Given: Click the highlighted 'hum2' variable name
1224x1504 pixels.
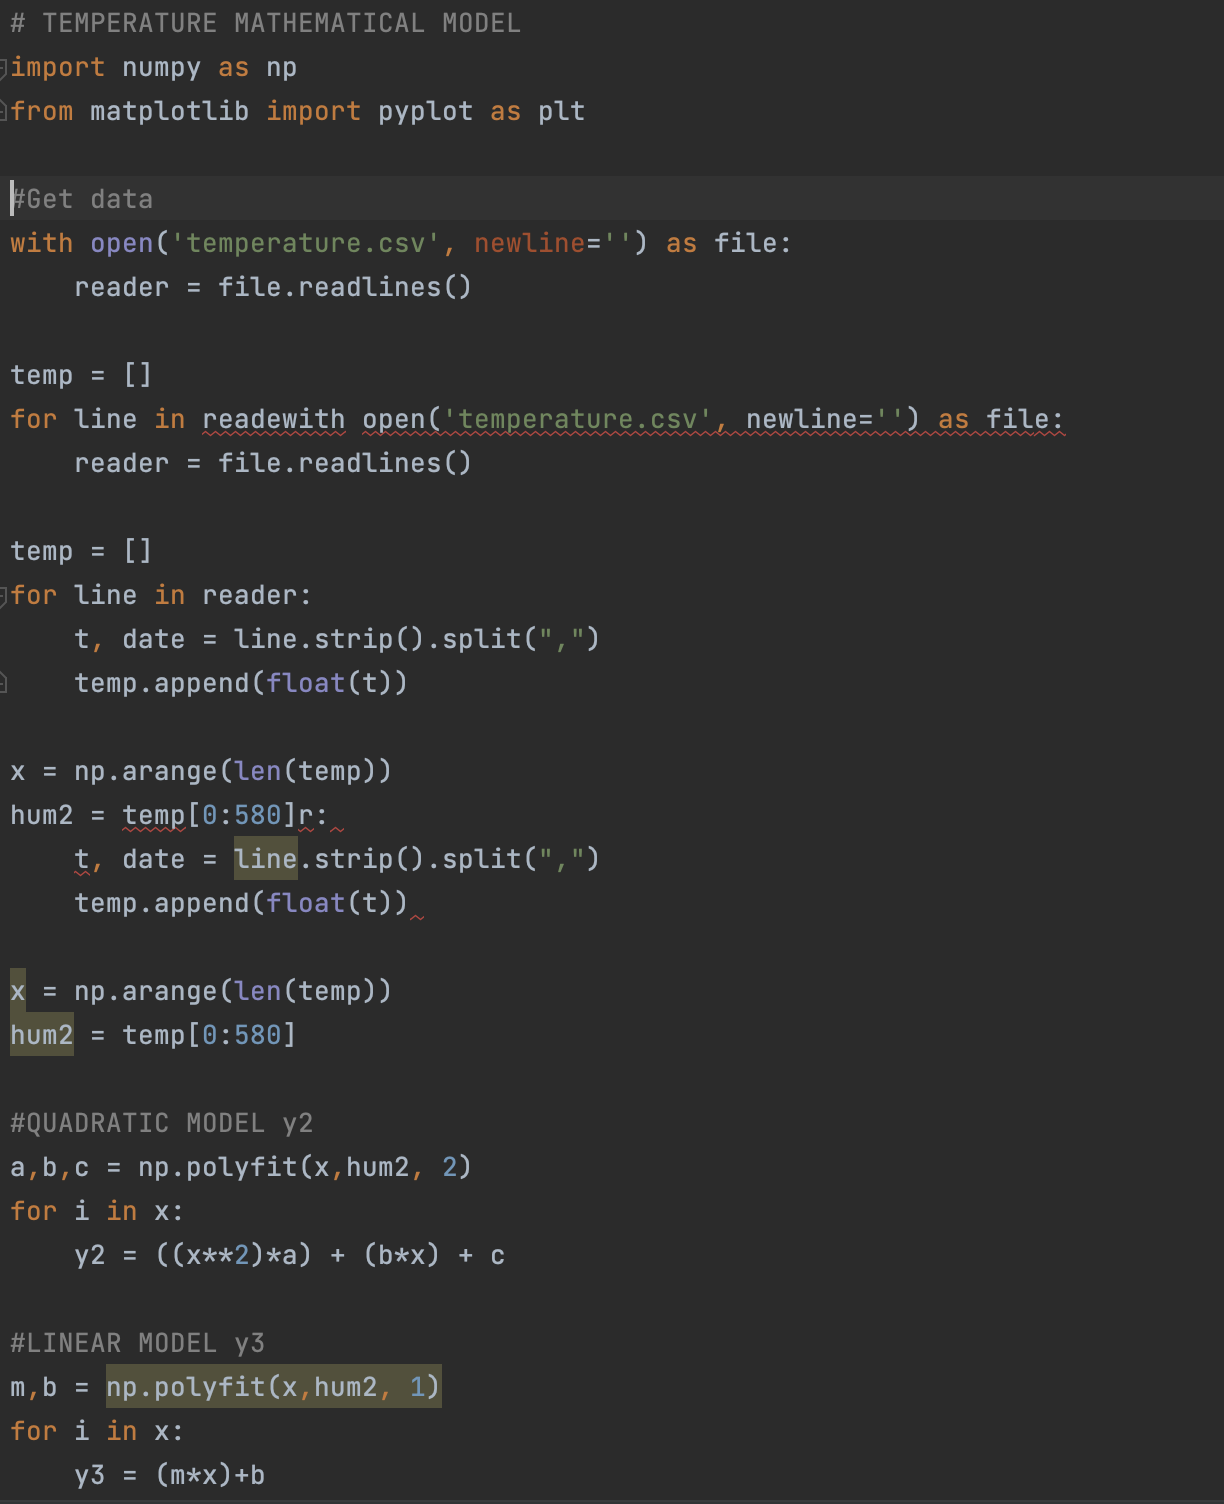Looking at the screenshot, I should pyautogui.click(x=41, y=1035).
